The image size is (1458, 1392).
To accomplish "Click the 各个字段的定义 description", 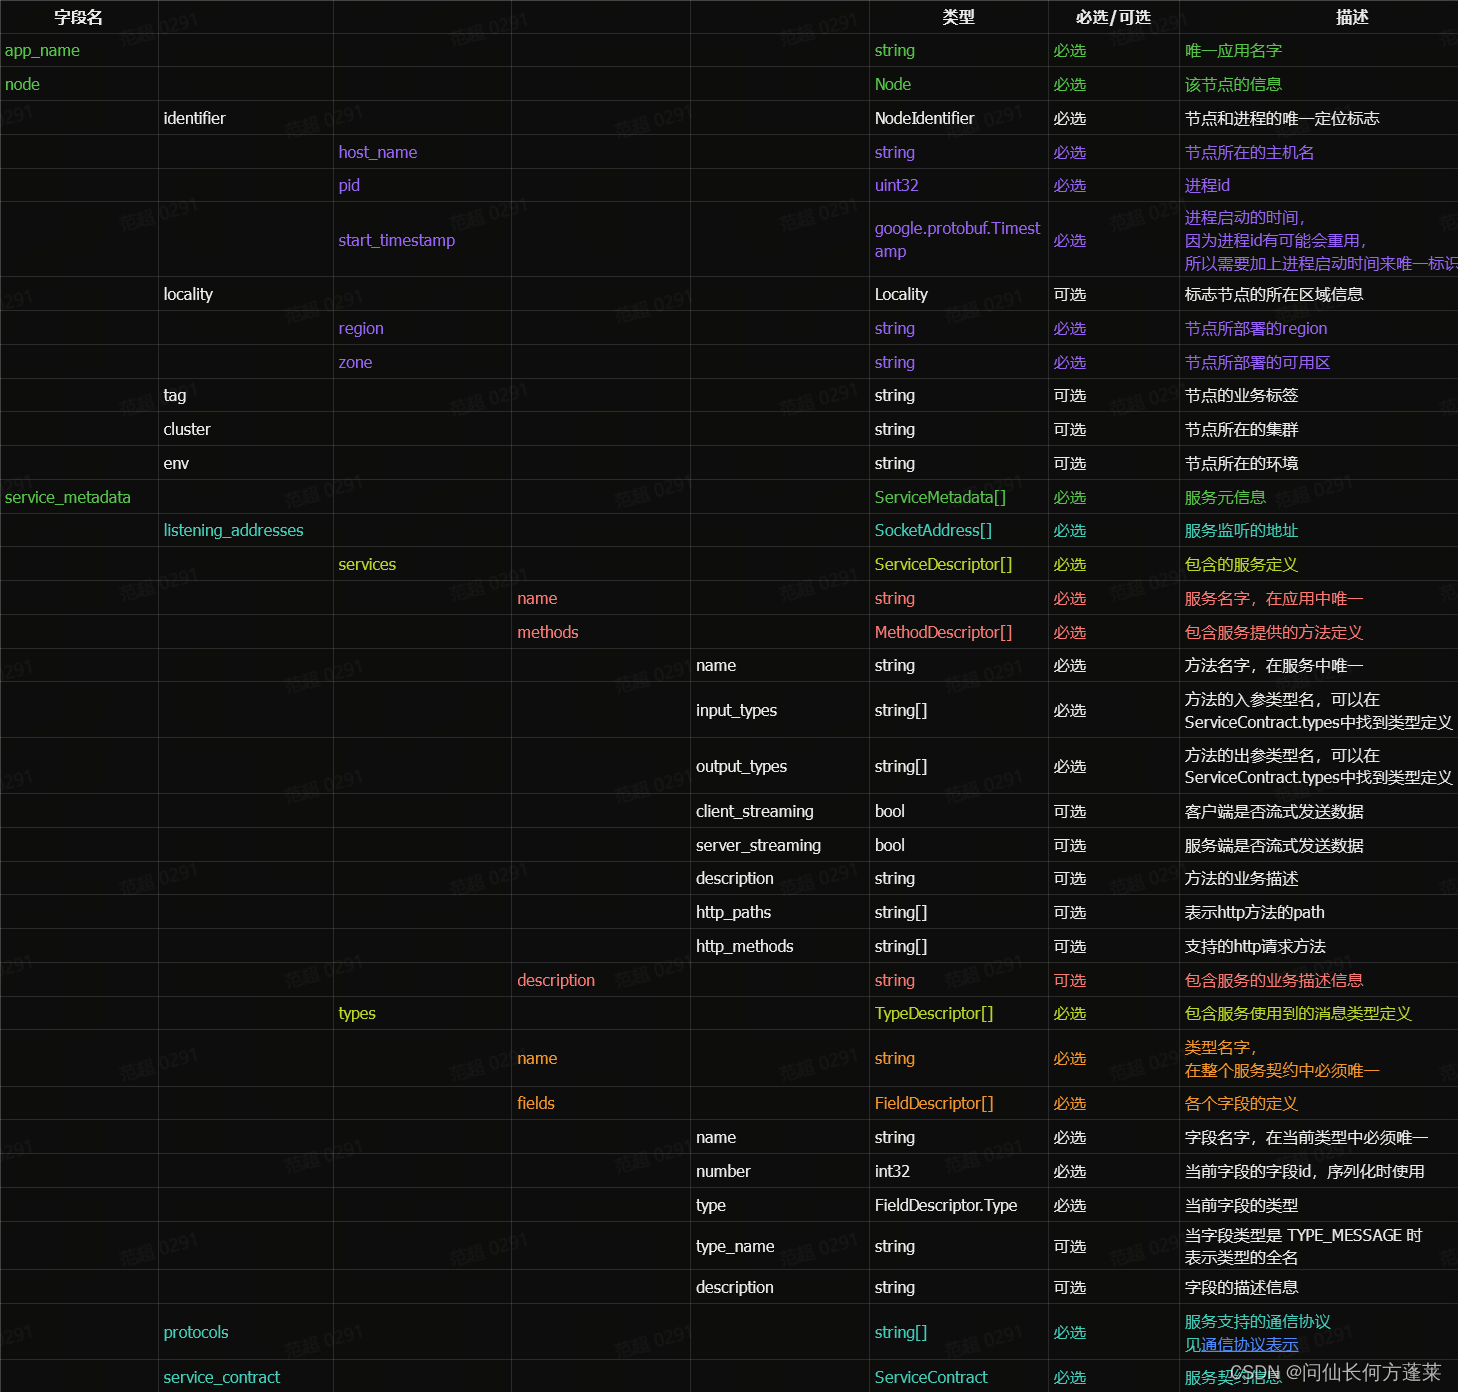I will [1241, 1103].
